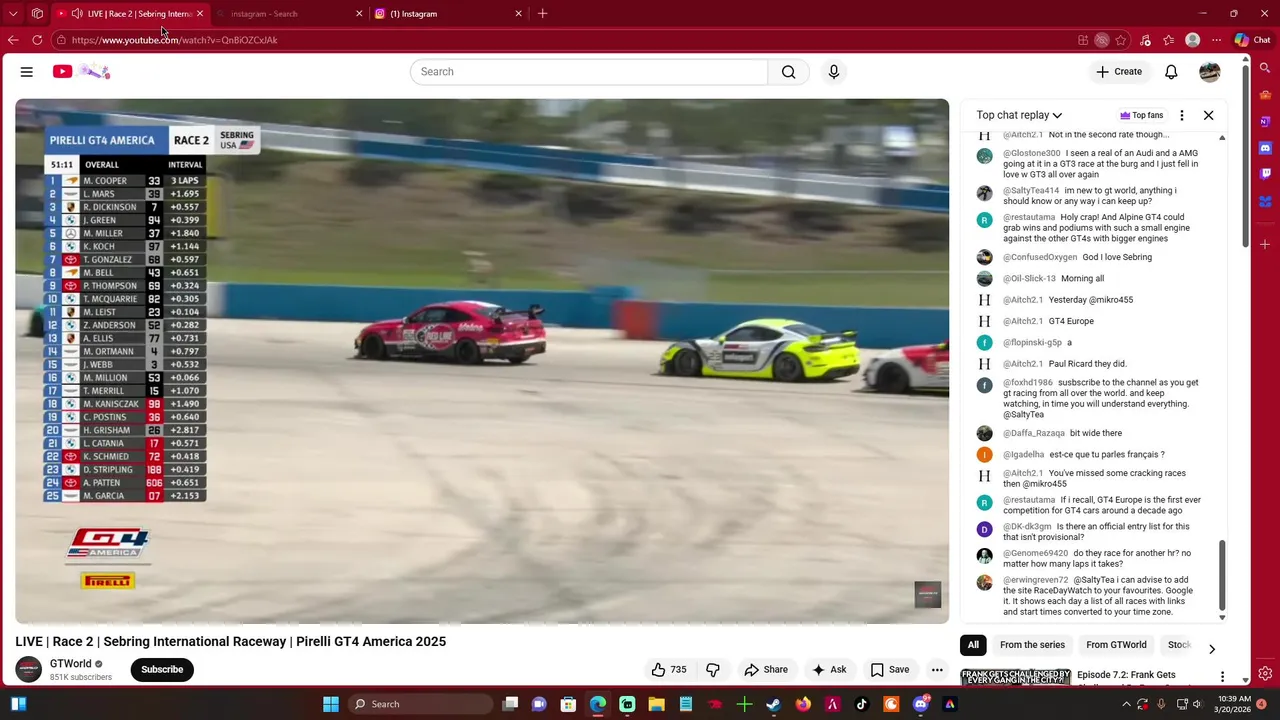The image size is (1280, 720).
Task: Switch to the Instagram Search tab
Action: pos(288,14)
